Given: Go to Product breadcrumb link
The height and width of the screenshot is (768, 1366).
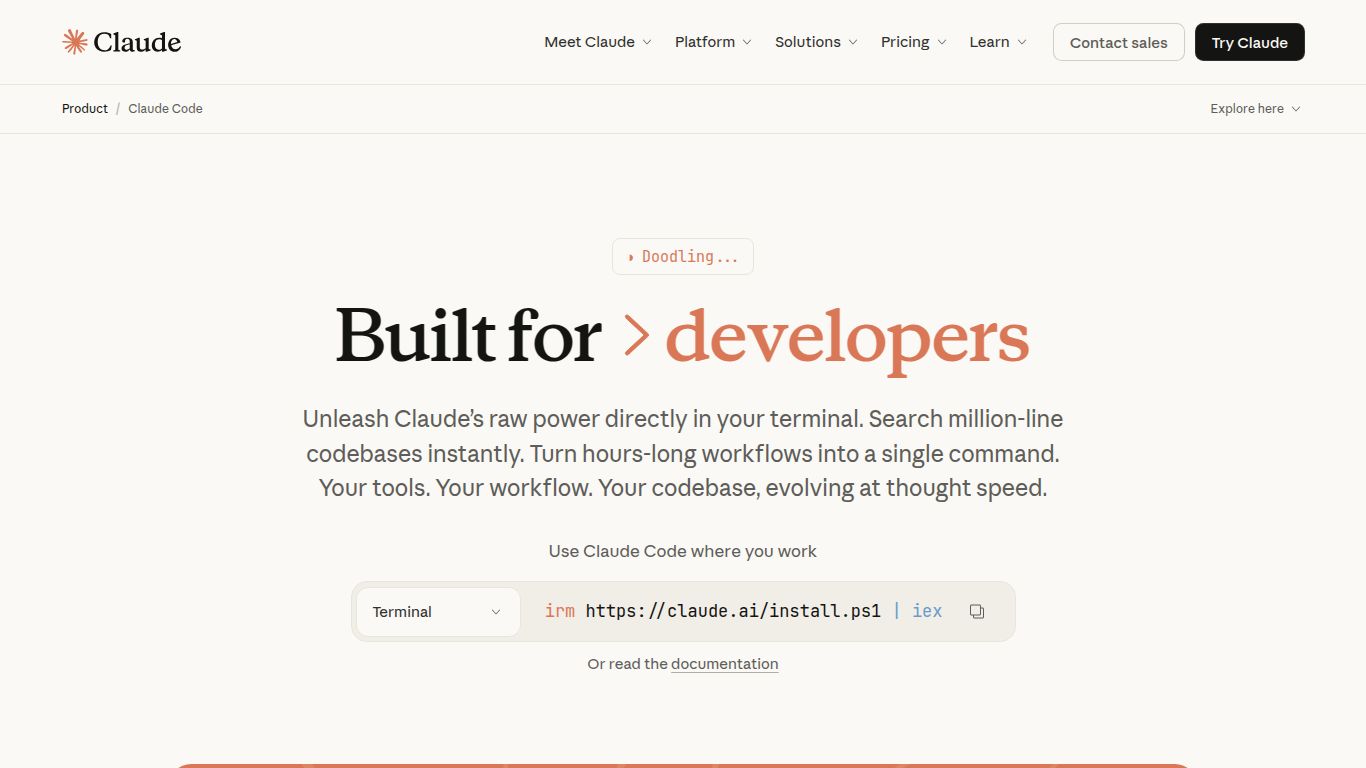Looking at the screenshot, I should point(85,108).
